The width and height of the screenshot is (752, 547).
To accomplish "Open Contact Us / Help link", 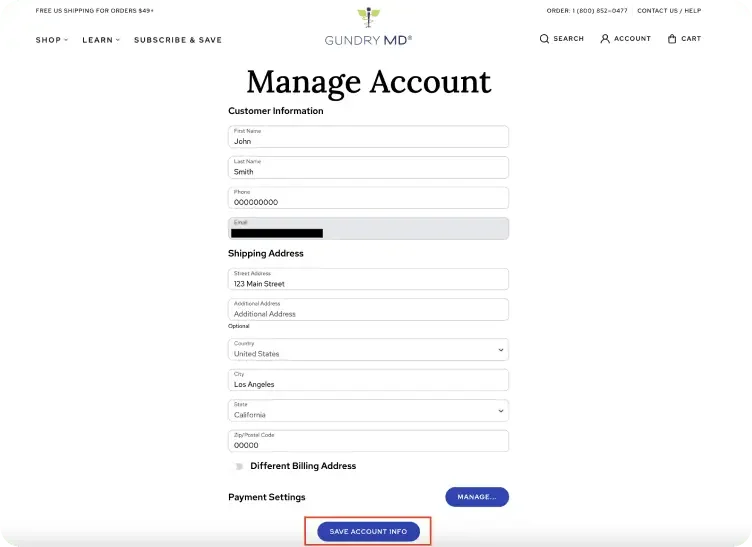I will tap(669, 11).
